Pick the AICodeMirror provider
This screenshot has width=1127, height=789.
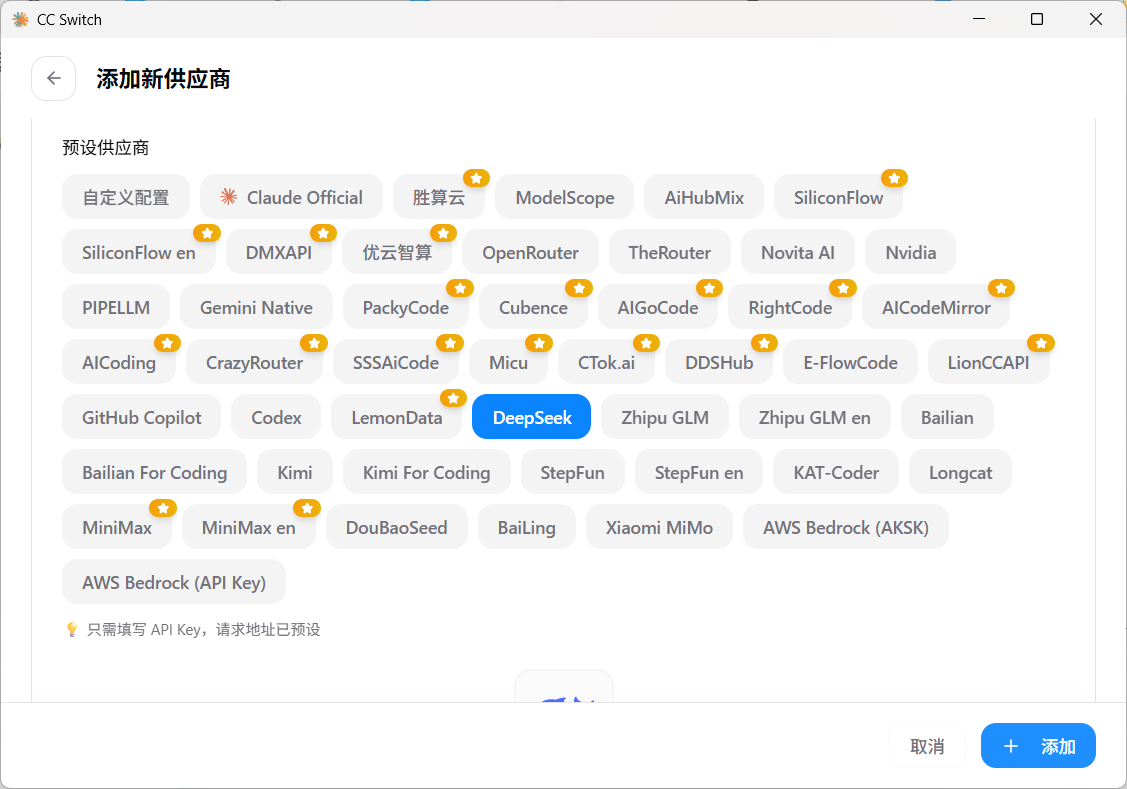click(936, 308)
